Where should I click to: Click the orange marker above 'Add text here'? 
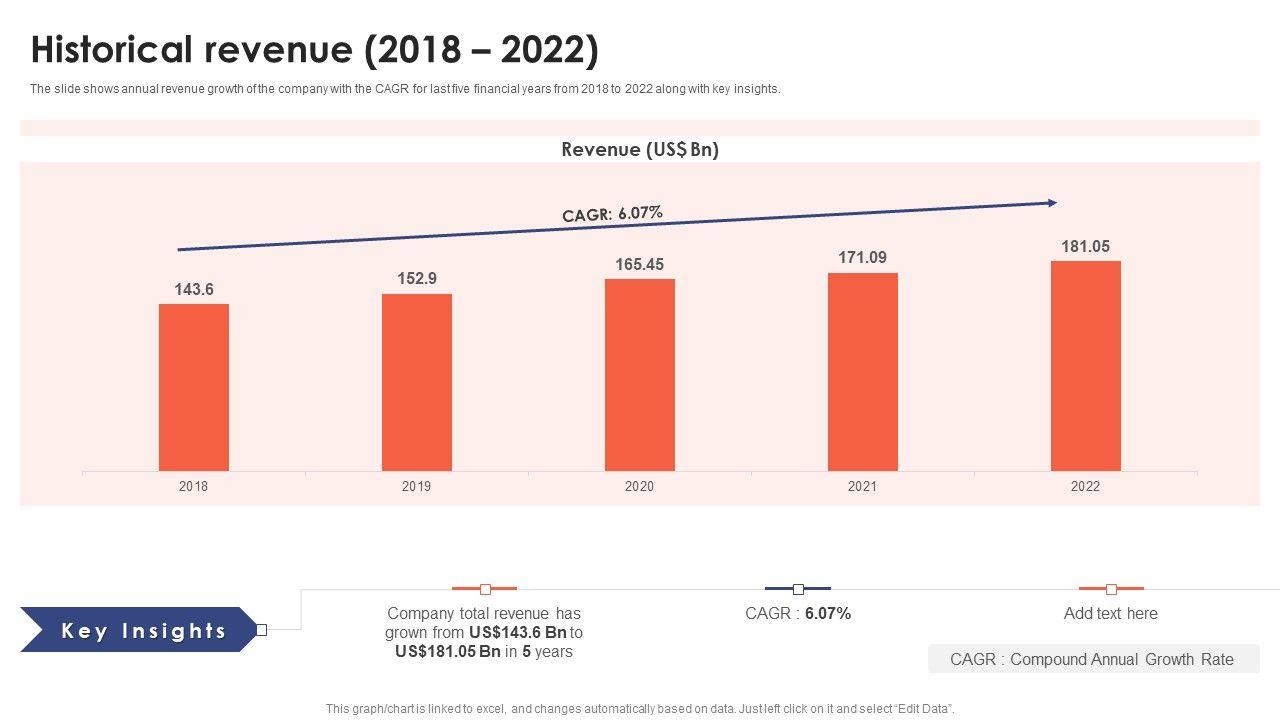(x=1111, y=589)
